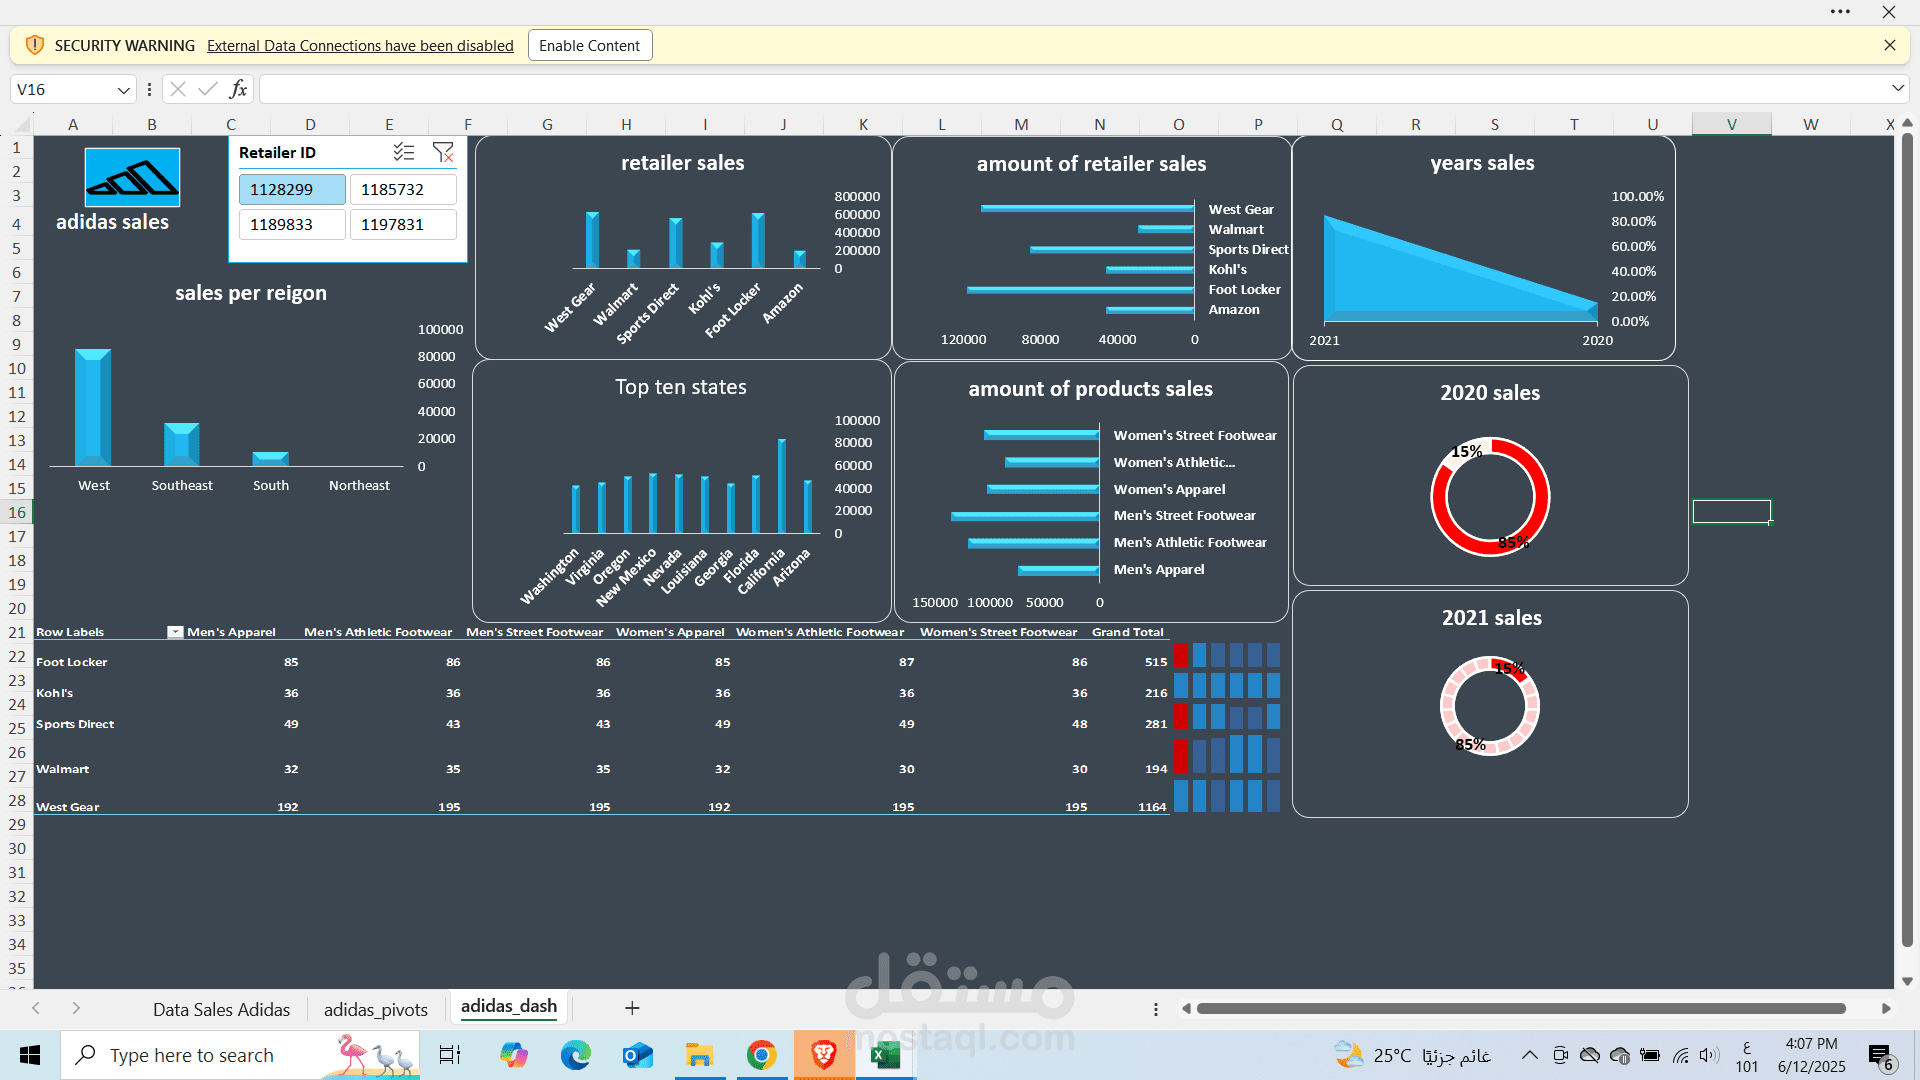Select the Sports Direct row label
This screenshot has width=1920, height=1080.
[x=75, y=724]
